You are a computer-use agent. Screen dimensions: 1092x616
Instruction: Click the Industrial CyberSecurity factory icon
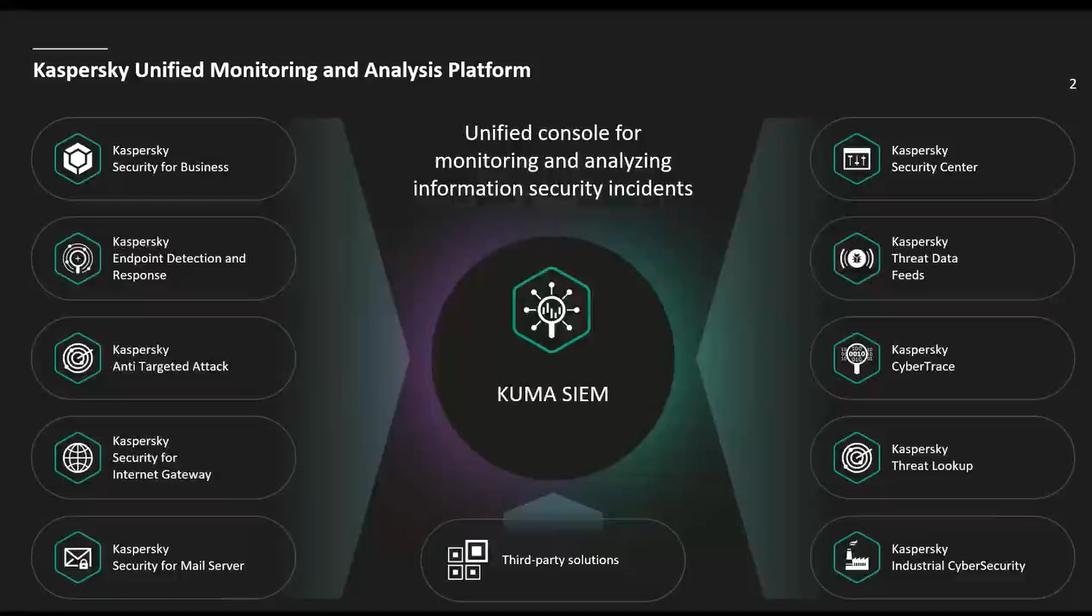857,557
